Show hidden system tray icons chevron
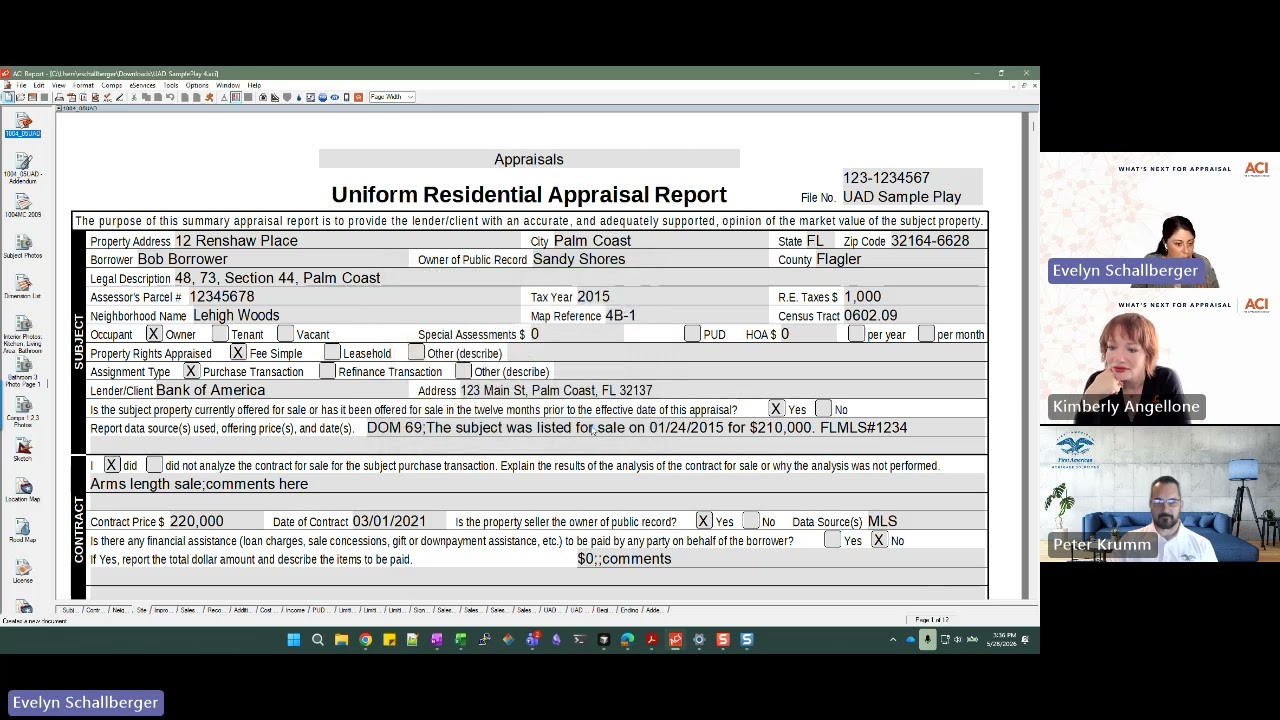 893,640
